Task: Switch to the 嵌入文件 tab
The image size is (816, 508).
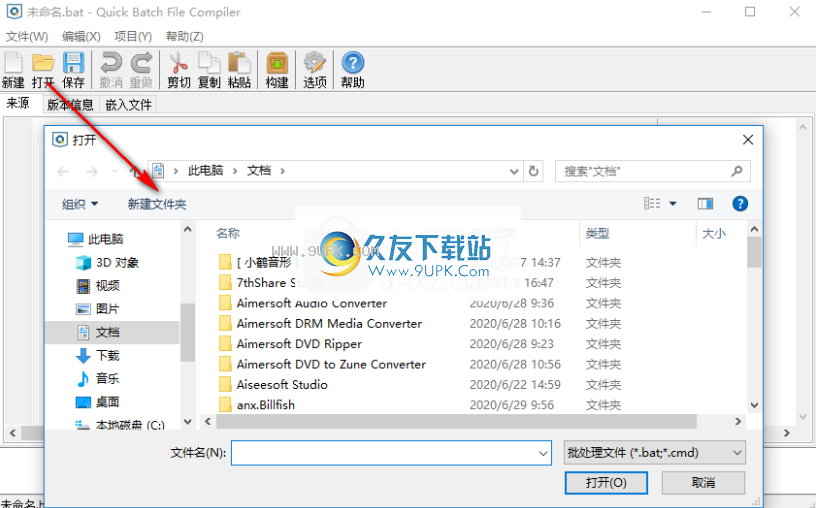Action: 128,105
